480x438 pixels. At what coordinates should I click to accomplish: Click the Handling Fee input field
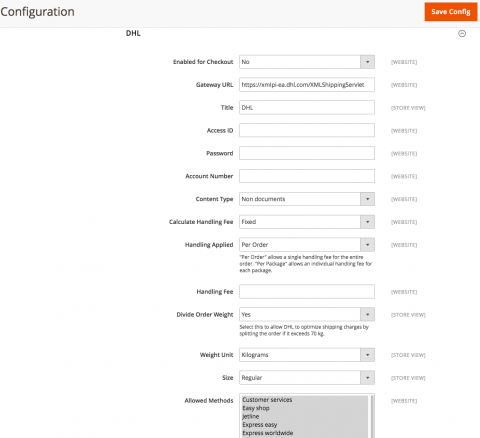(x=307, y=292)
